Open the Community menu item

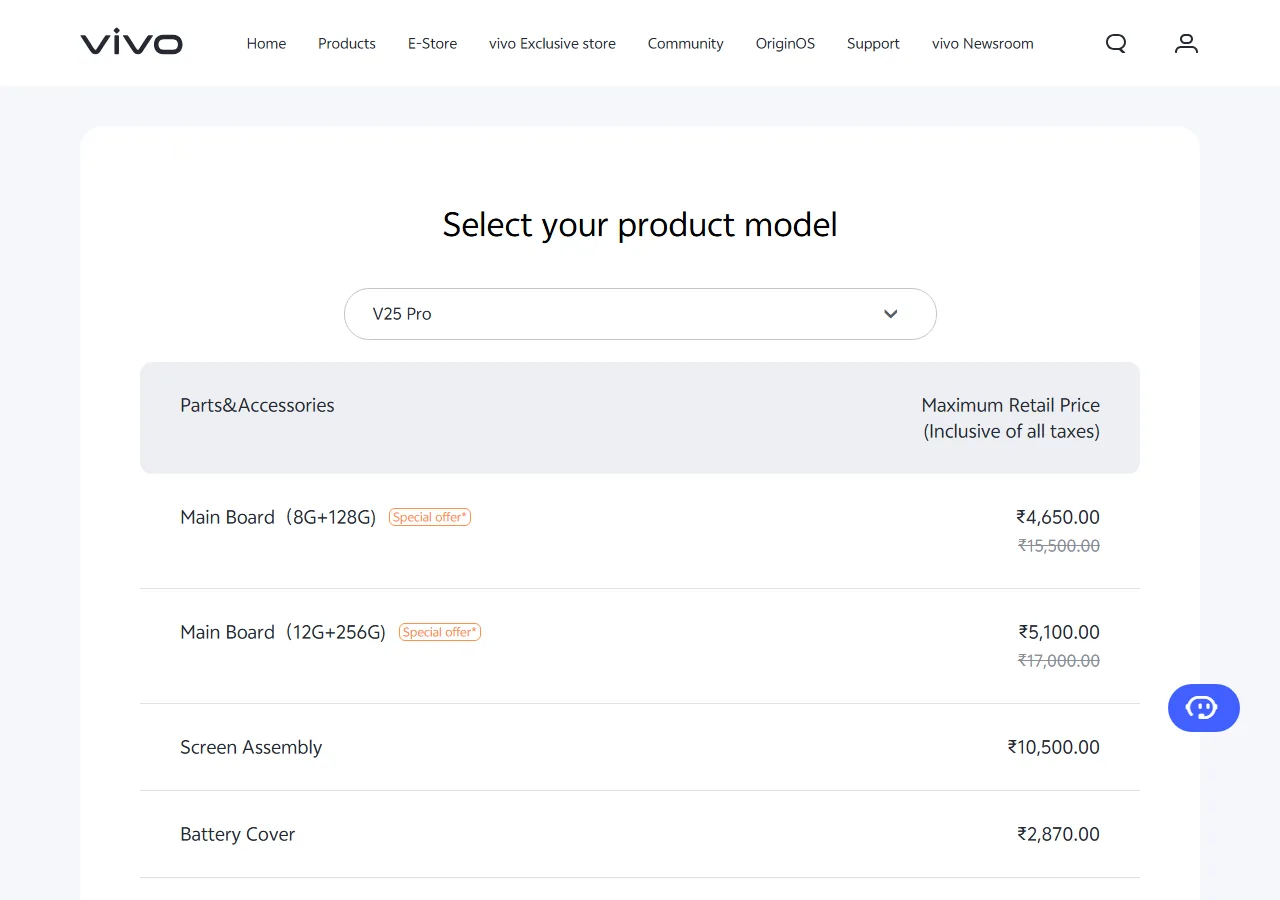click(685, 43)
